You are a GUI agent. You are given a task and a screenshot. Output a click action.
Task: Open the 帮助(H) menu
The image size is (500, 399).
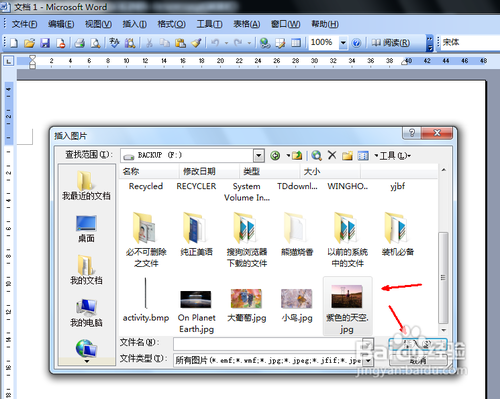pyautogui.click(x=325, y=24)
